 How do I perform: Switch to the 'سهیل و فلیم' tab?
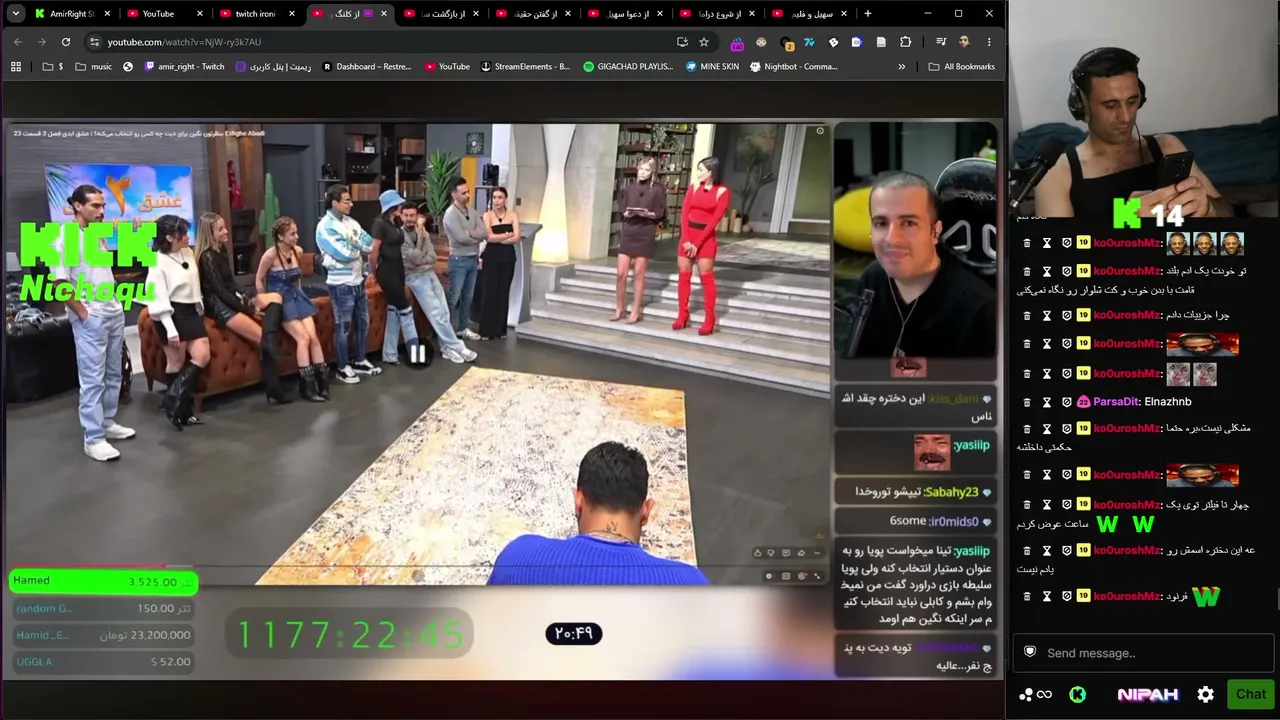(x=809, y=14)
